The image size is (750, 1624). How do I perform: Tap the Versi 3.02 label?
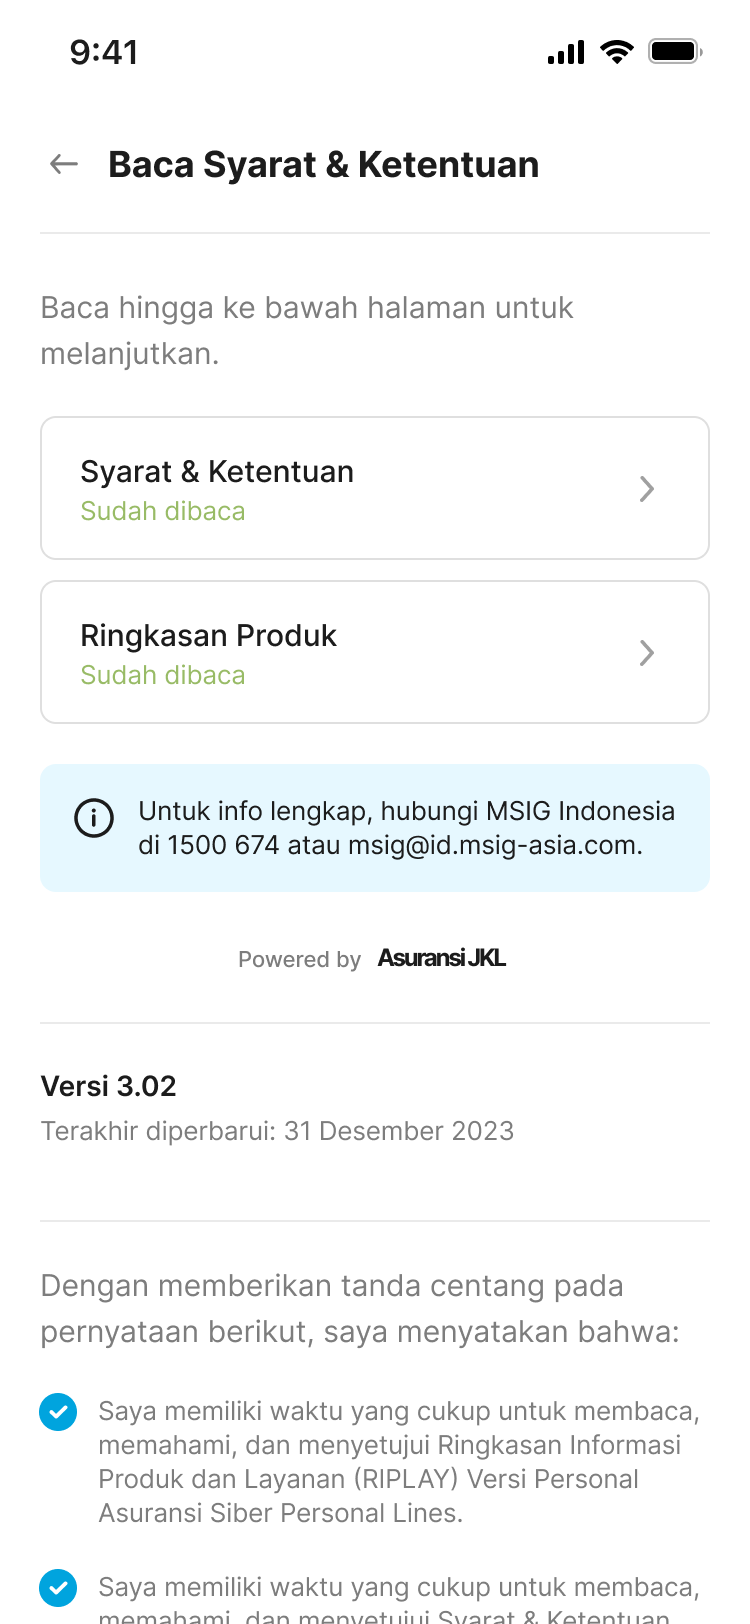(108, 1086)
